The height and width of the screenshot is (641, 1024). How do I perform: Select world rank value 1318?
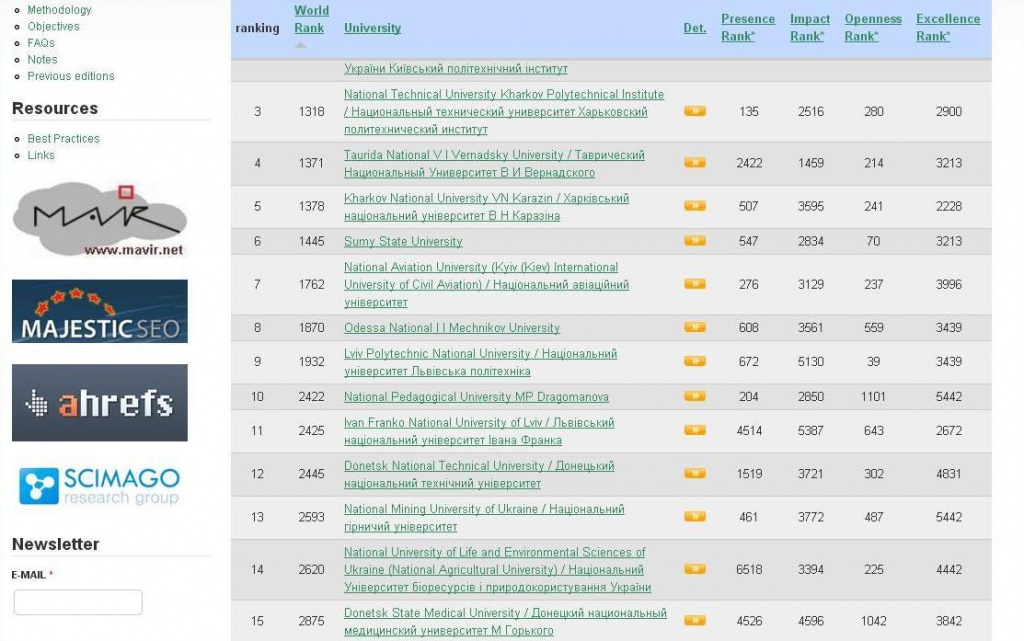coord(312,111)
